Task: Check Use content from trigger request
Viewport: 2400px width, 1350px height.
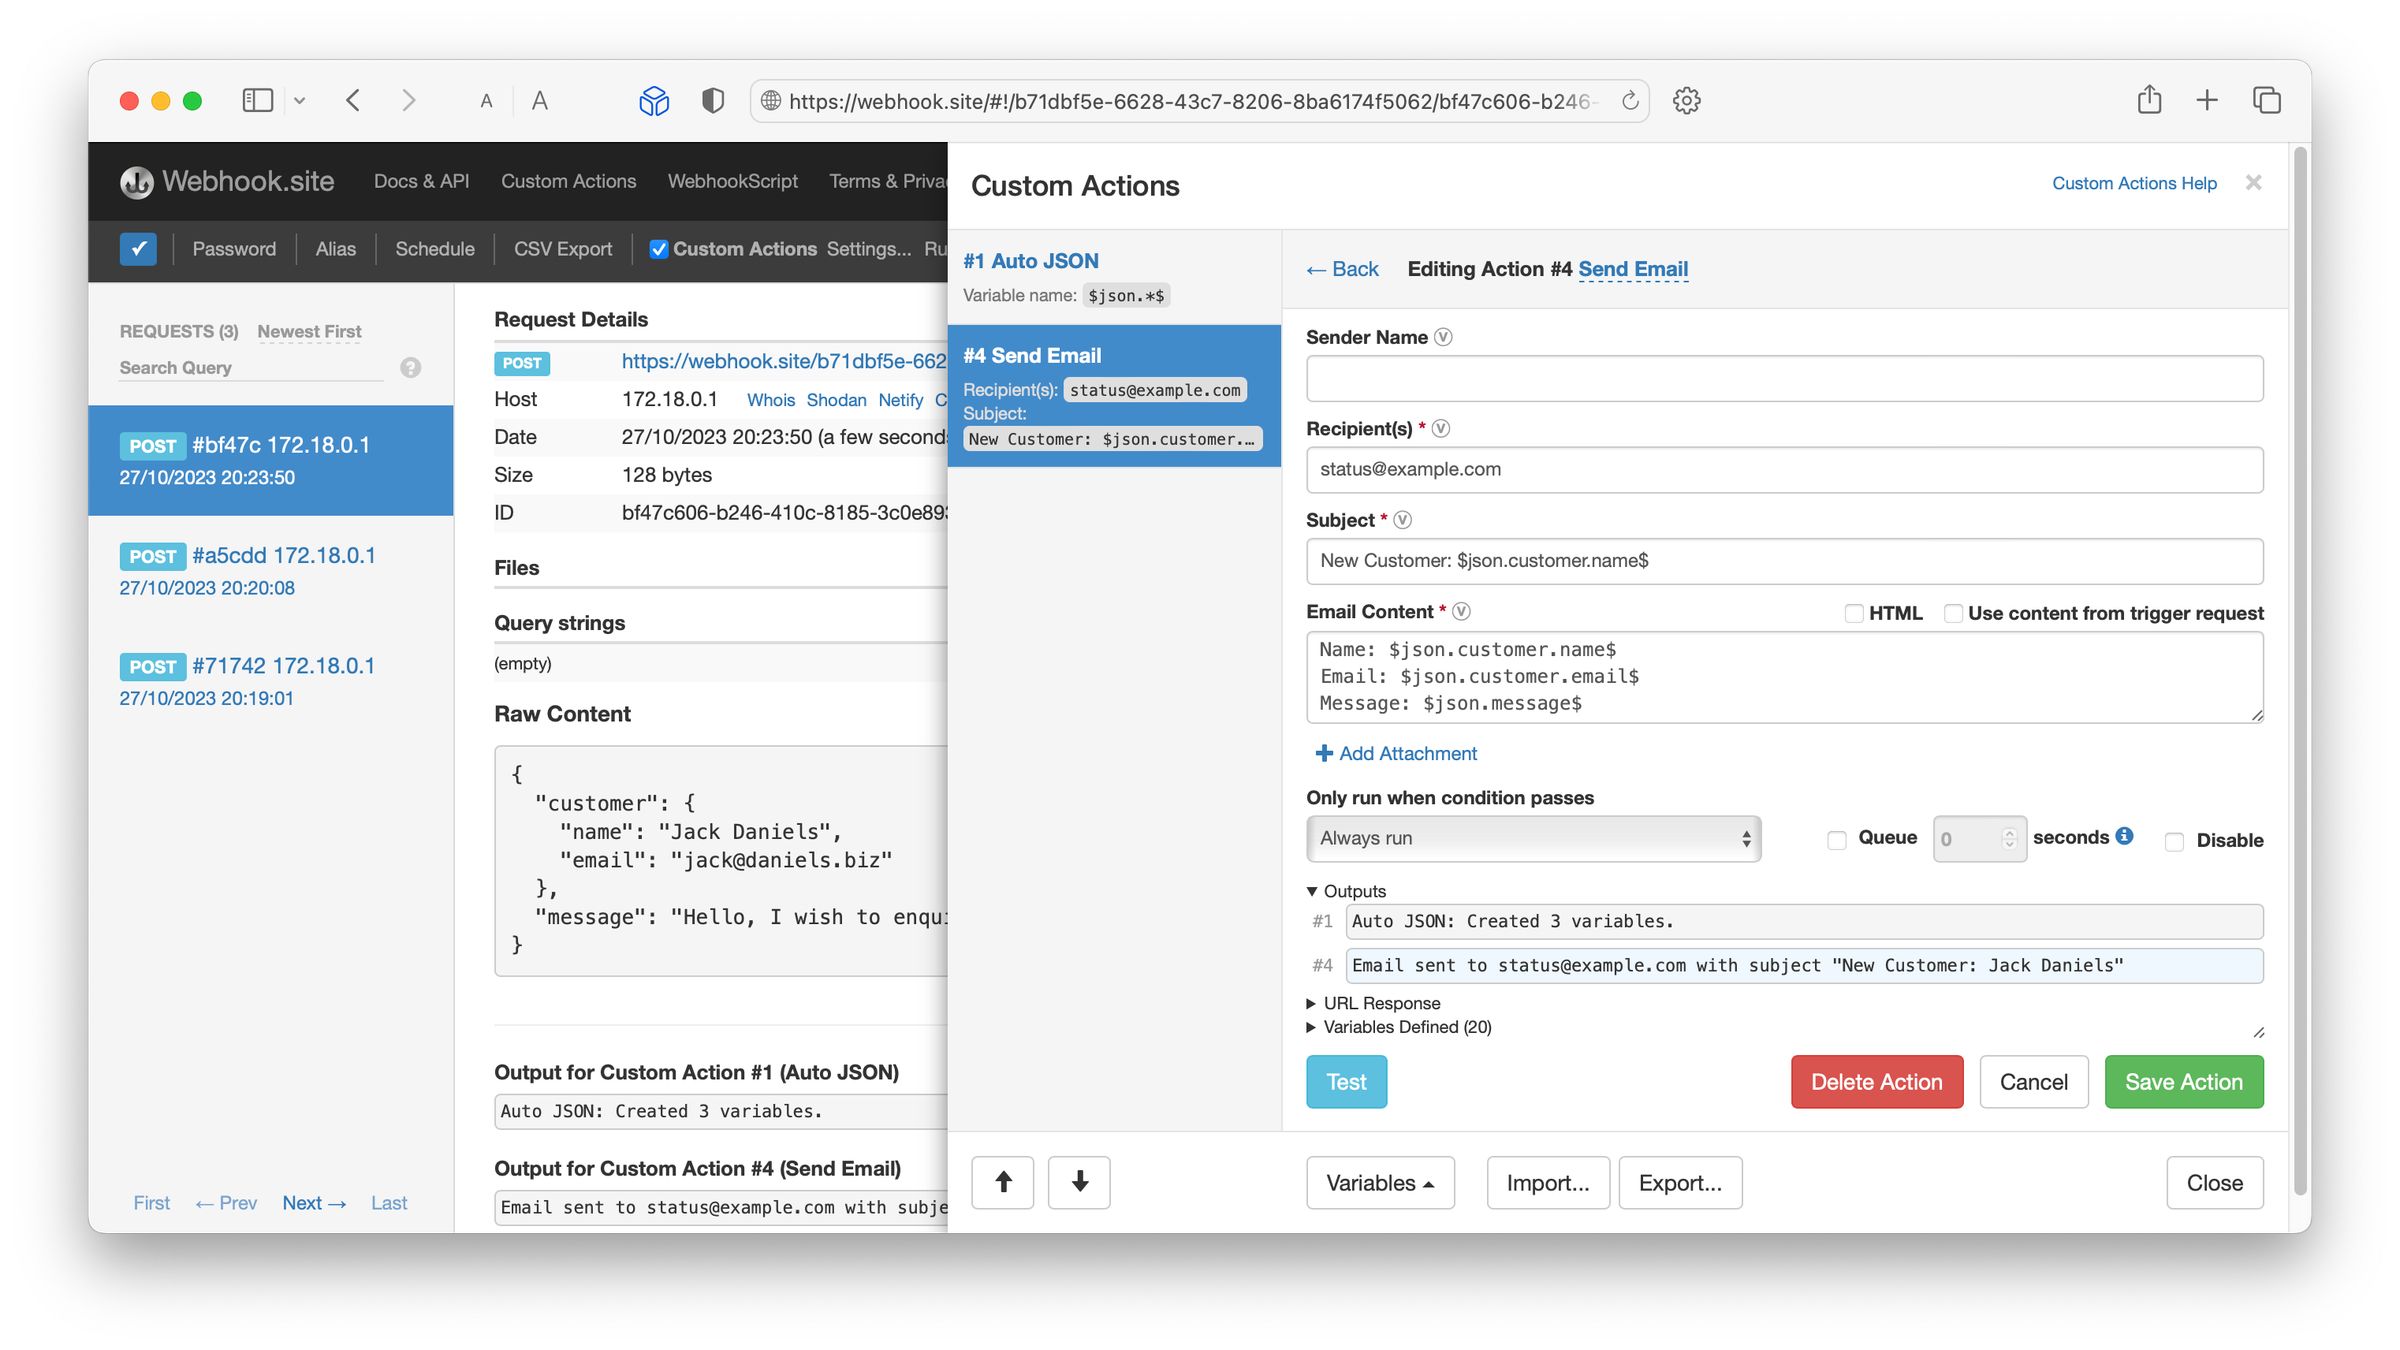Action: point(1953,613)
